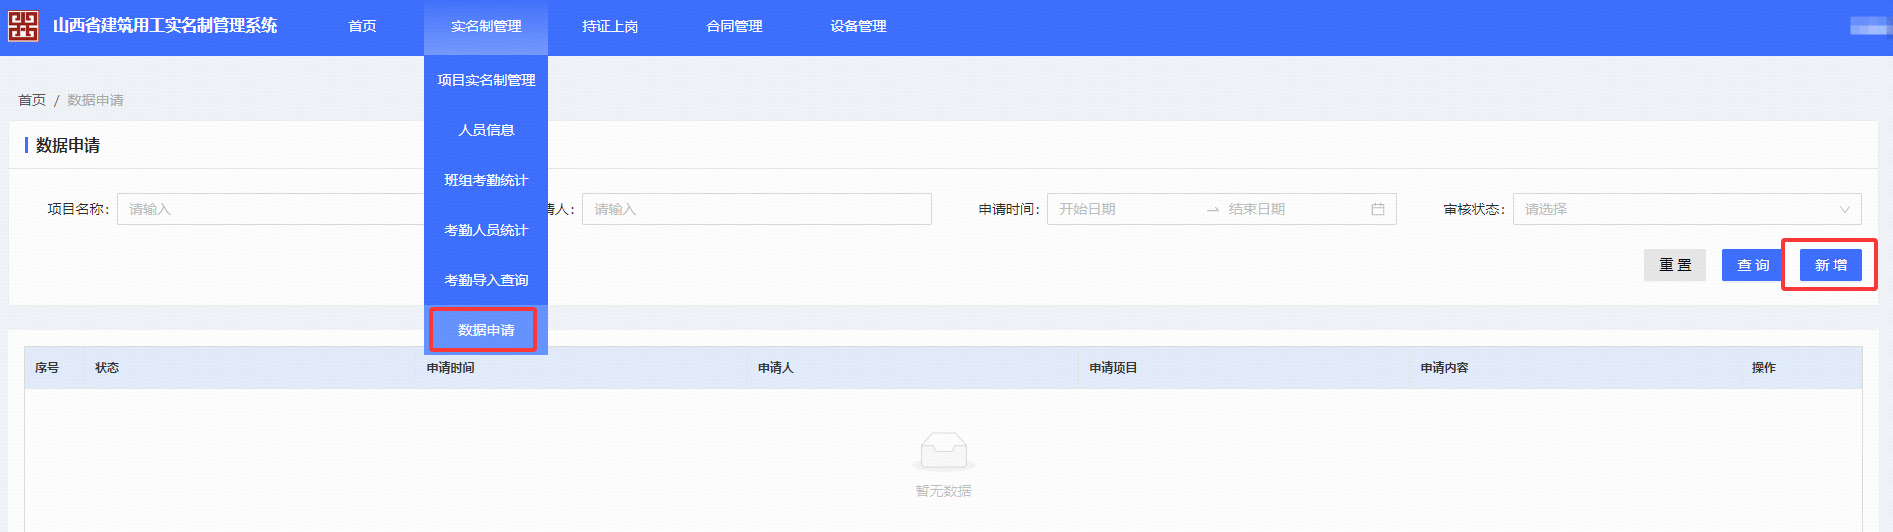
Task: Click the blurred user account area
Action: click(1869, 26)
